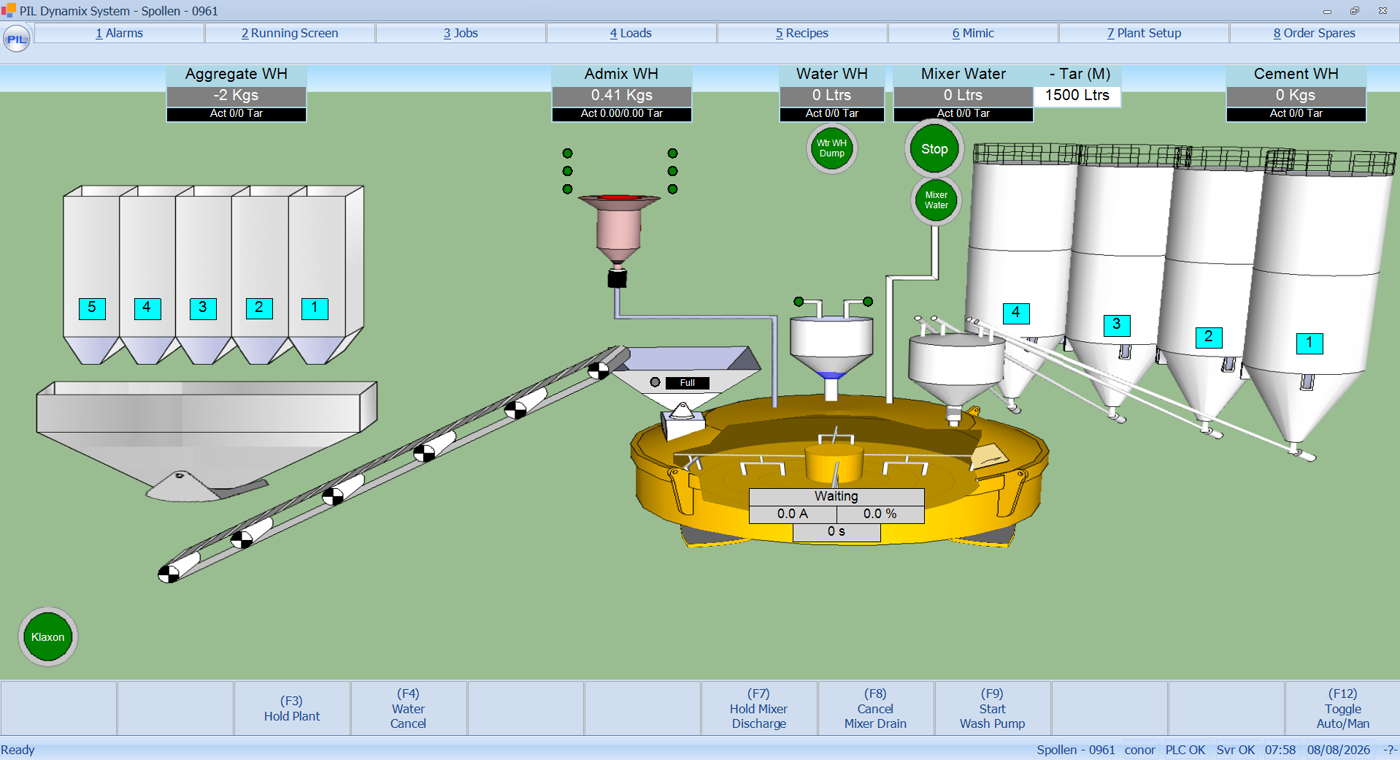The image size is (1400, 760).
Task: Select aggregate bin number 1
Action: (x=315, y=307)
